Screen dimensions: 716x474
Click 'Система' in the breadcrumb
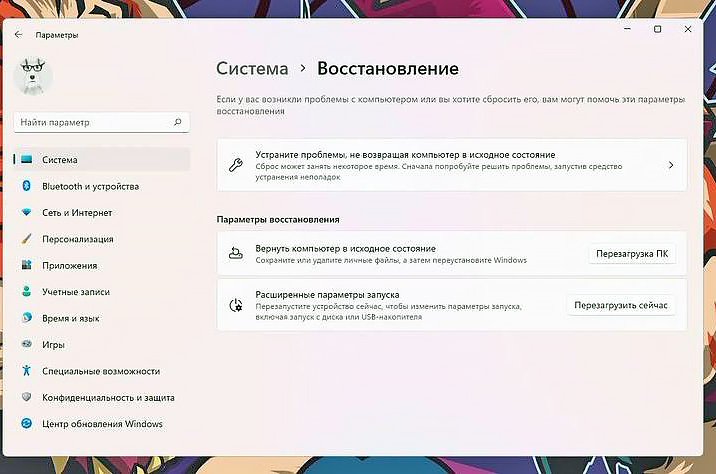click(x=252, y=68)
